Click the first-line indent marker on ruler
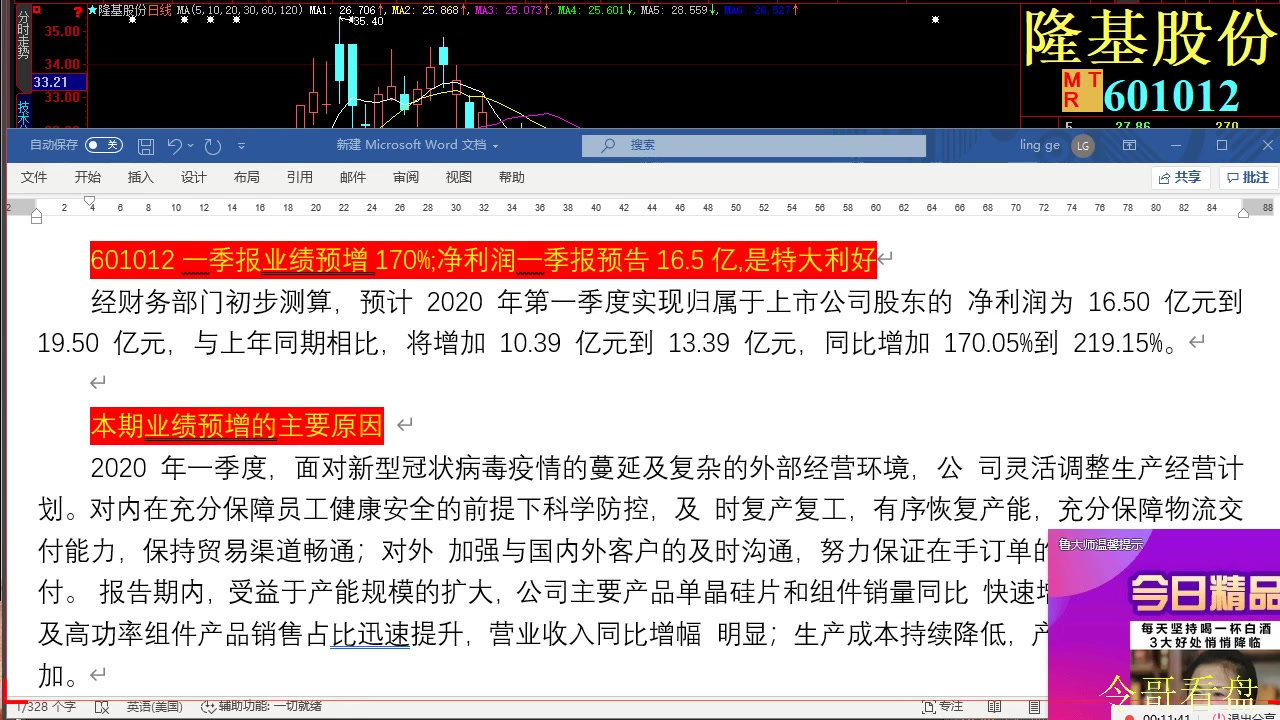 point(91,202)
